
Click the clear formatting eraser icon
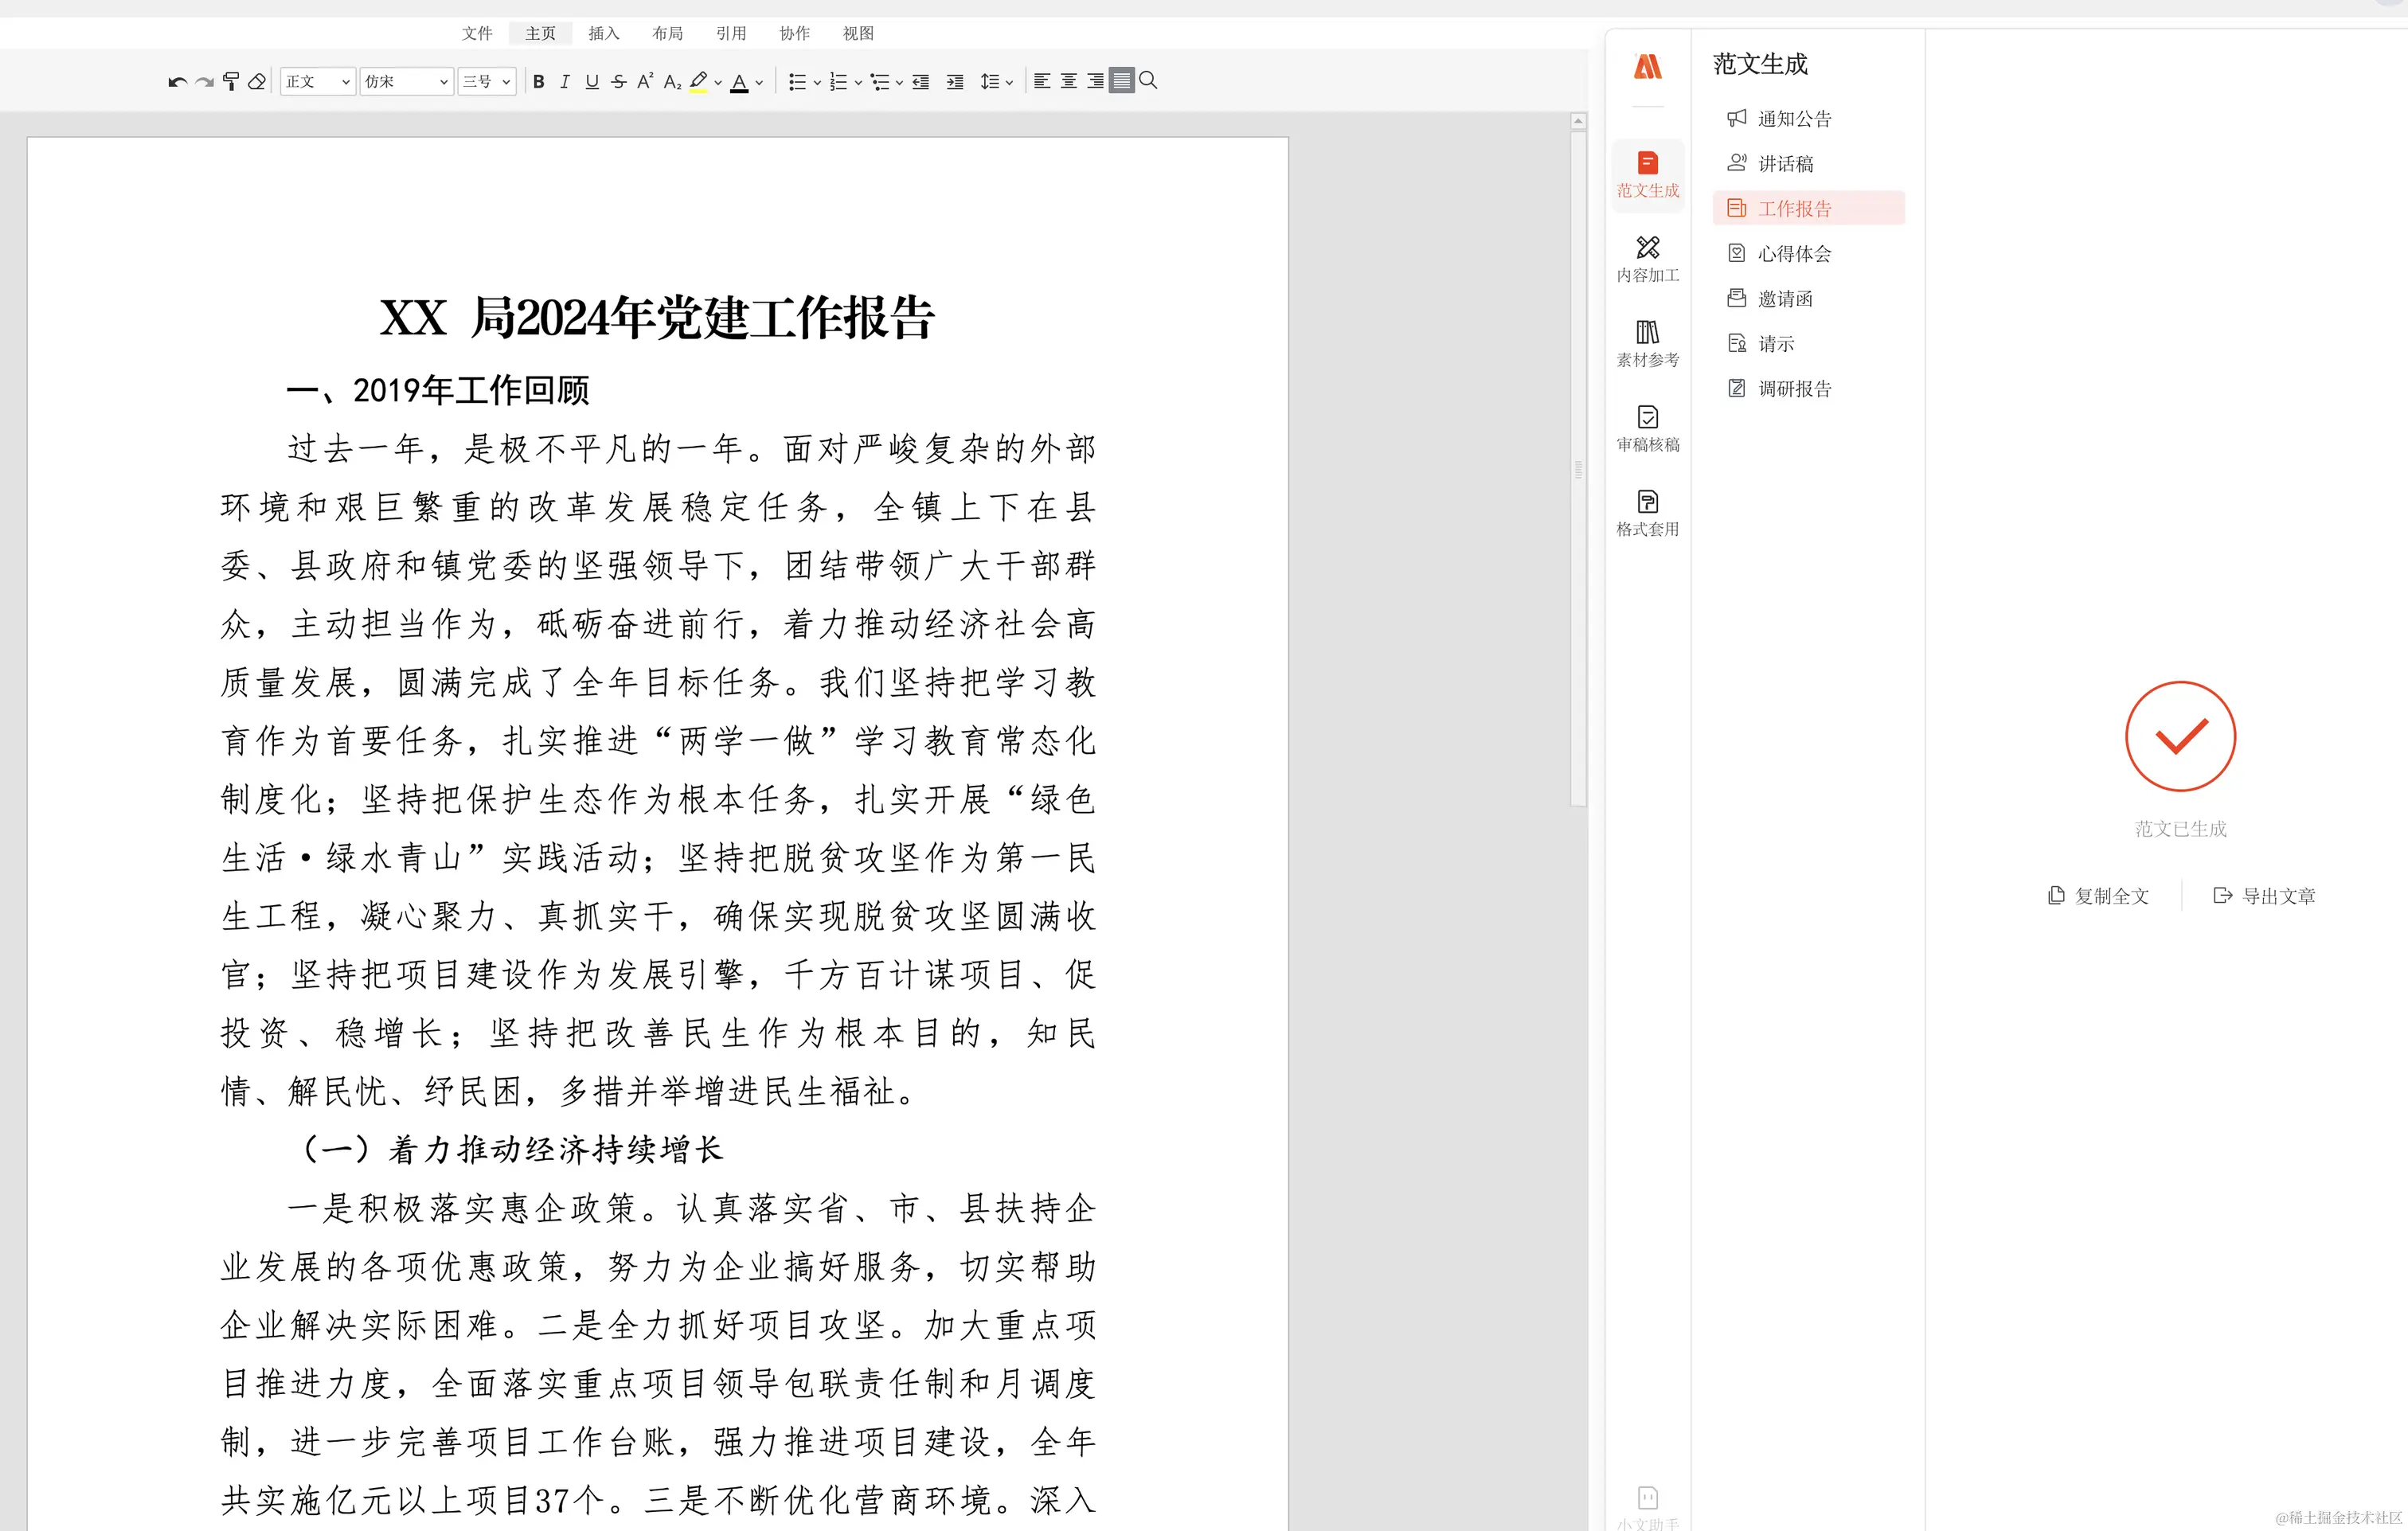click(257, 82)
